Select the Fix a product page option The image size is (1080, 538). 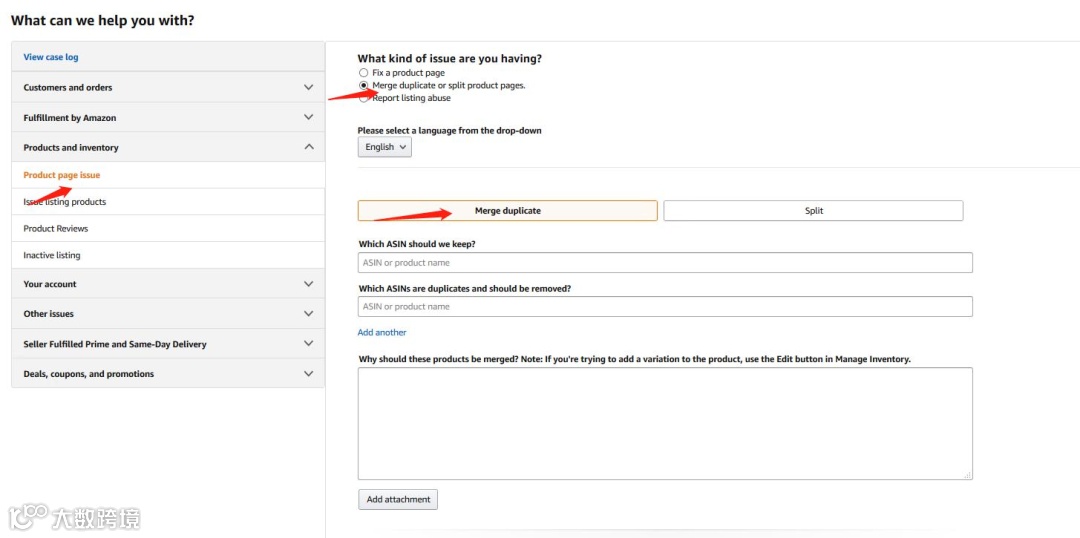pyautogui.click(x=364, y=73)
